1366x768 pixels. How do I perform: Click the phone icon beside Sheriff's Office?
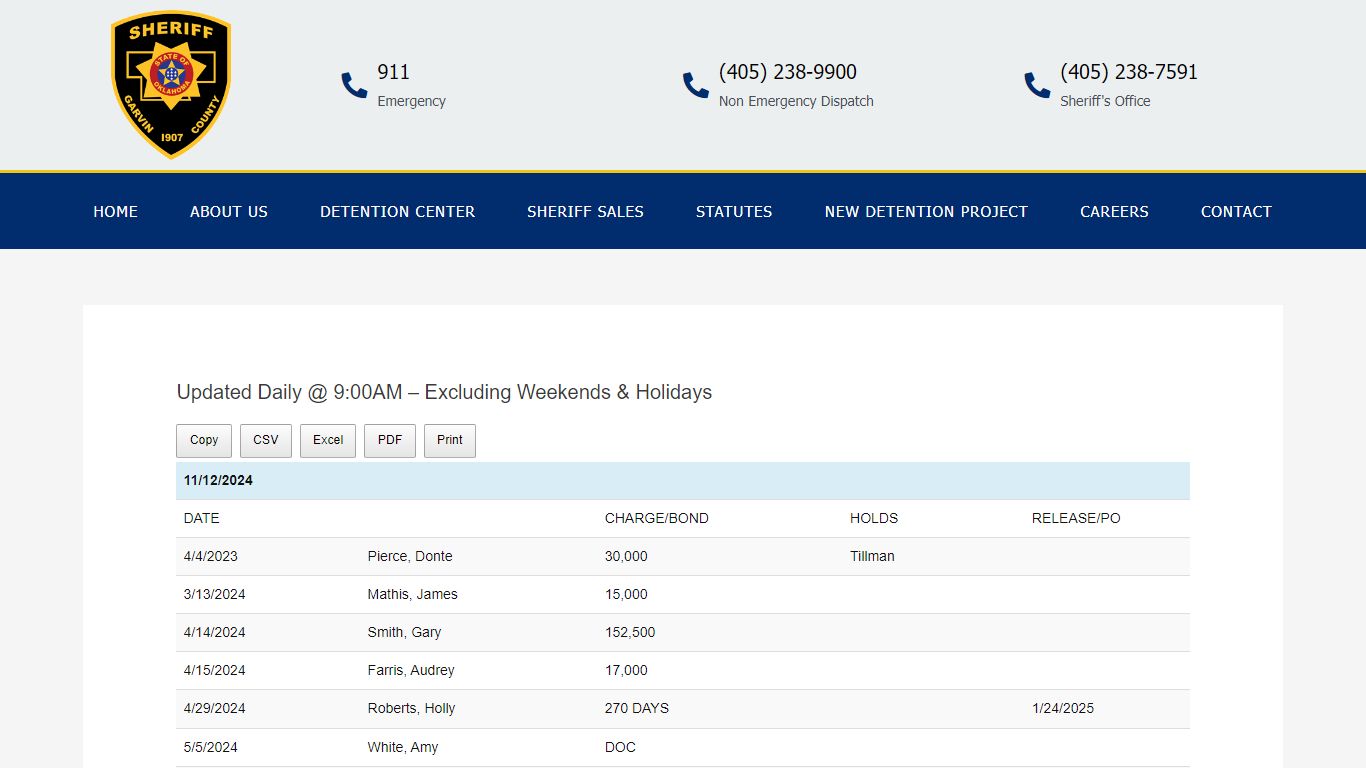[x=1037, y=85]
